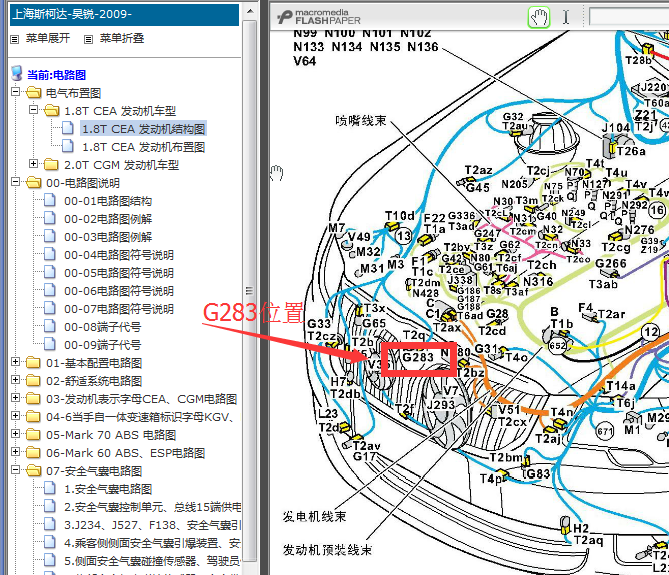Click the 01-基本配置电路图 folder icon
The image size is (669, 575).
[x=33, y=362]
